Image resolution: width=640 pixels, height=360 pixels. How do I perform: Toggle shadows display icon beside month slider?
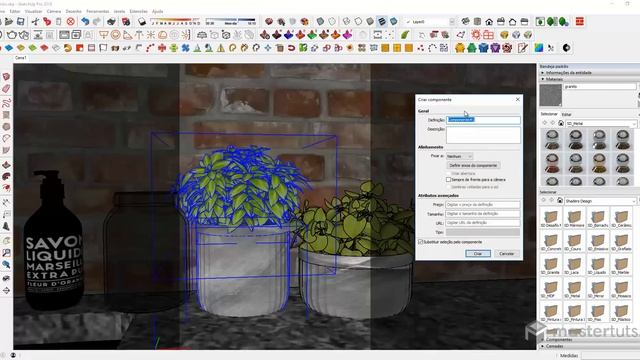[x=142, y=21]
